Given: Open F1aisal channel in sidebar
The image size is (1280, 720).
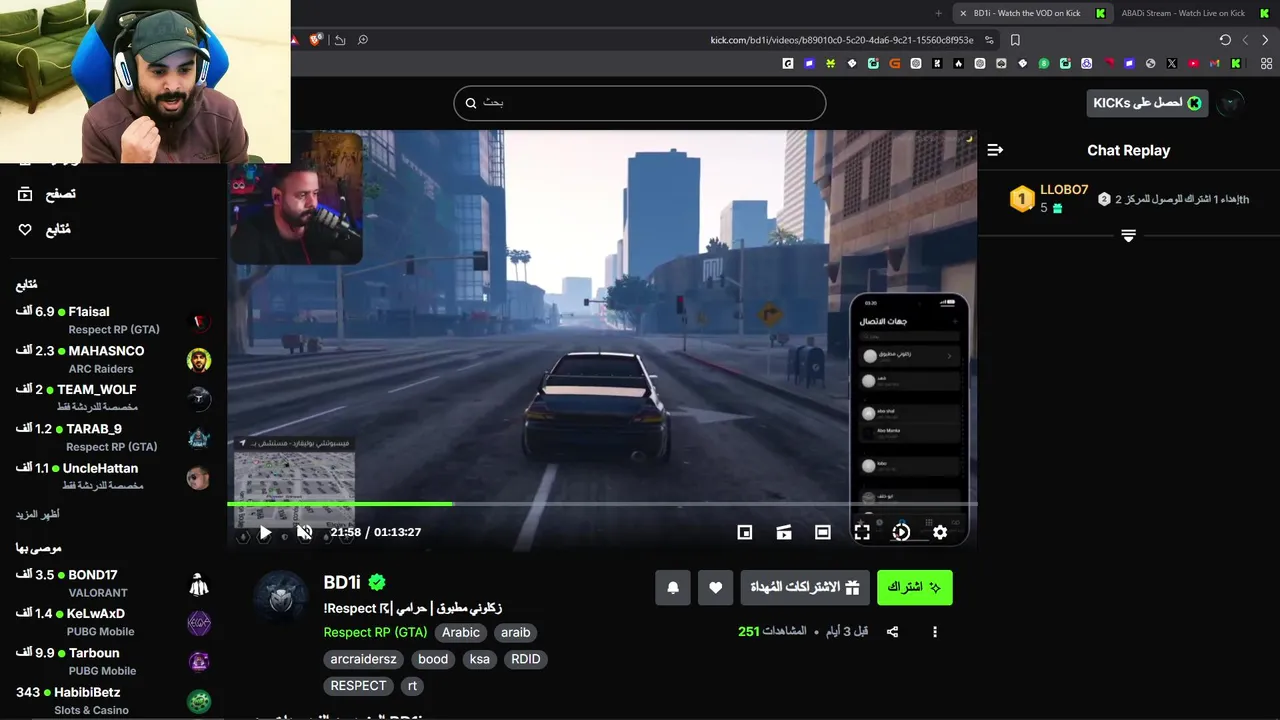Looking at the screenshot, I should pyautogui.click(x=113, y=320).
